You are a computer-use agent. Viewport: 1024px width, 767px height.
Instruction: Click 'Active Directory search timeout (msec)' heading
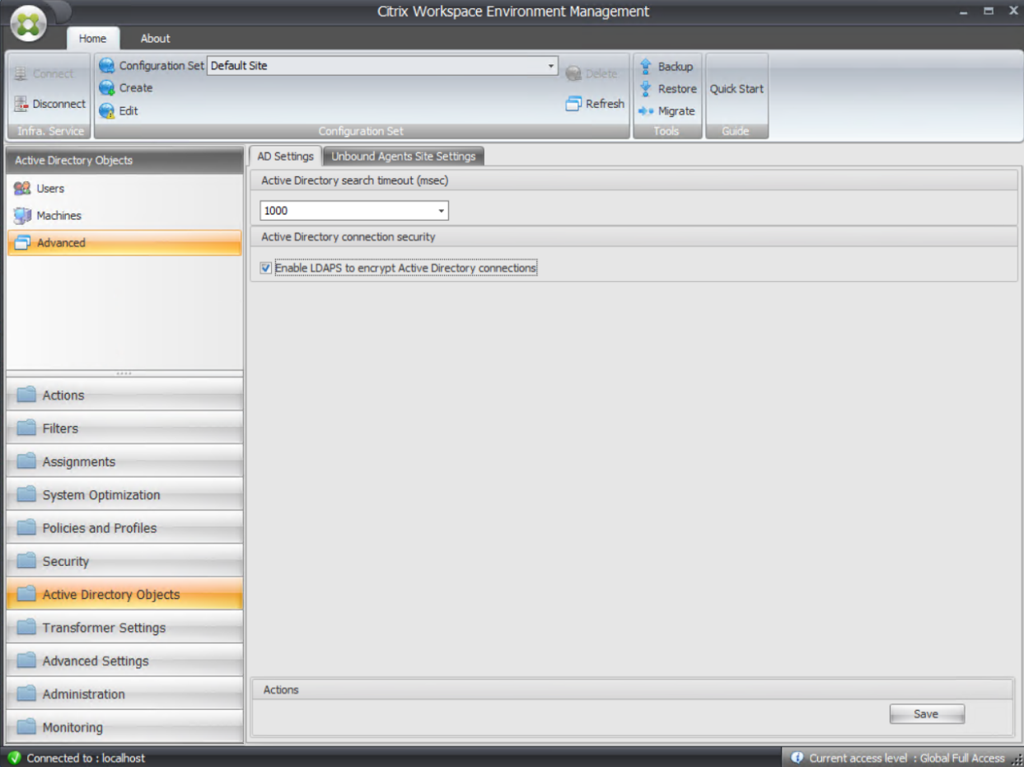click(355, 180)
